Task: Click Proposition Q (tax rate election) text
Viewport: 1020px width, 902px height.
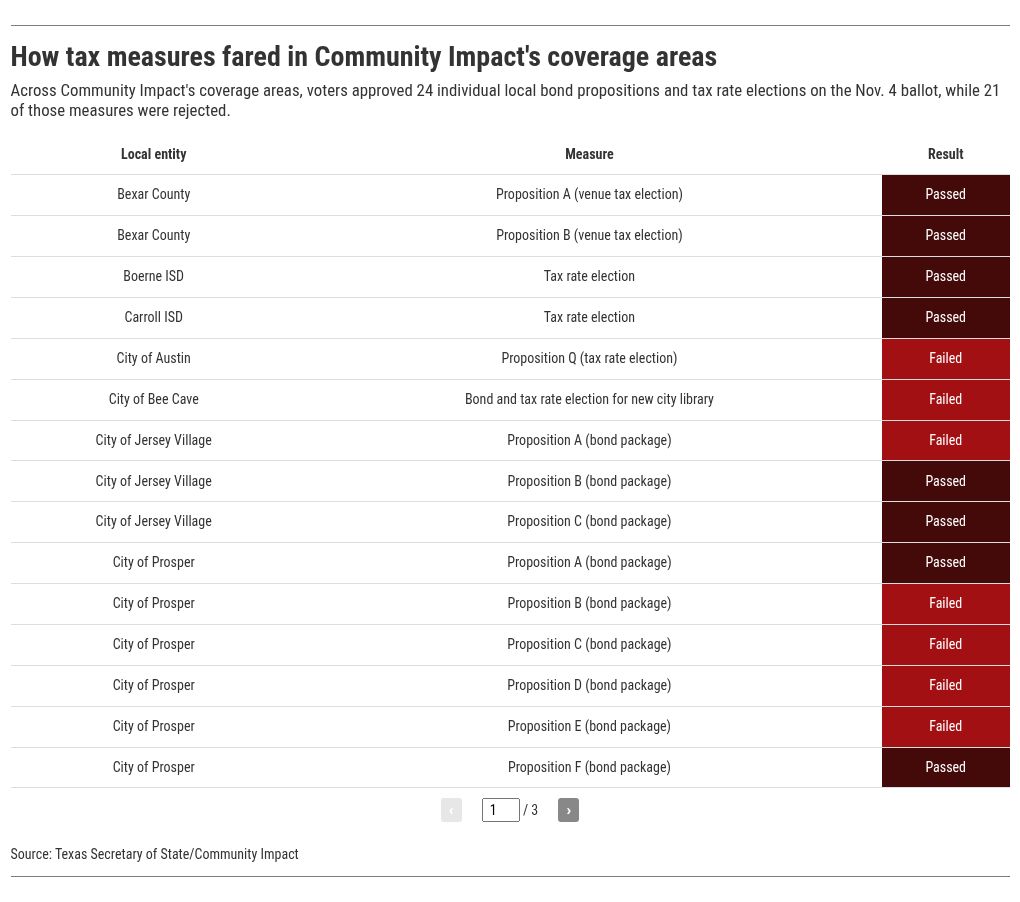Action: [589, 358]
